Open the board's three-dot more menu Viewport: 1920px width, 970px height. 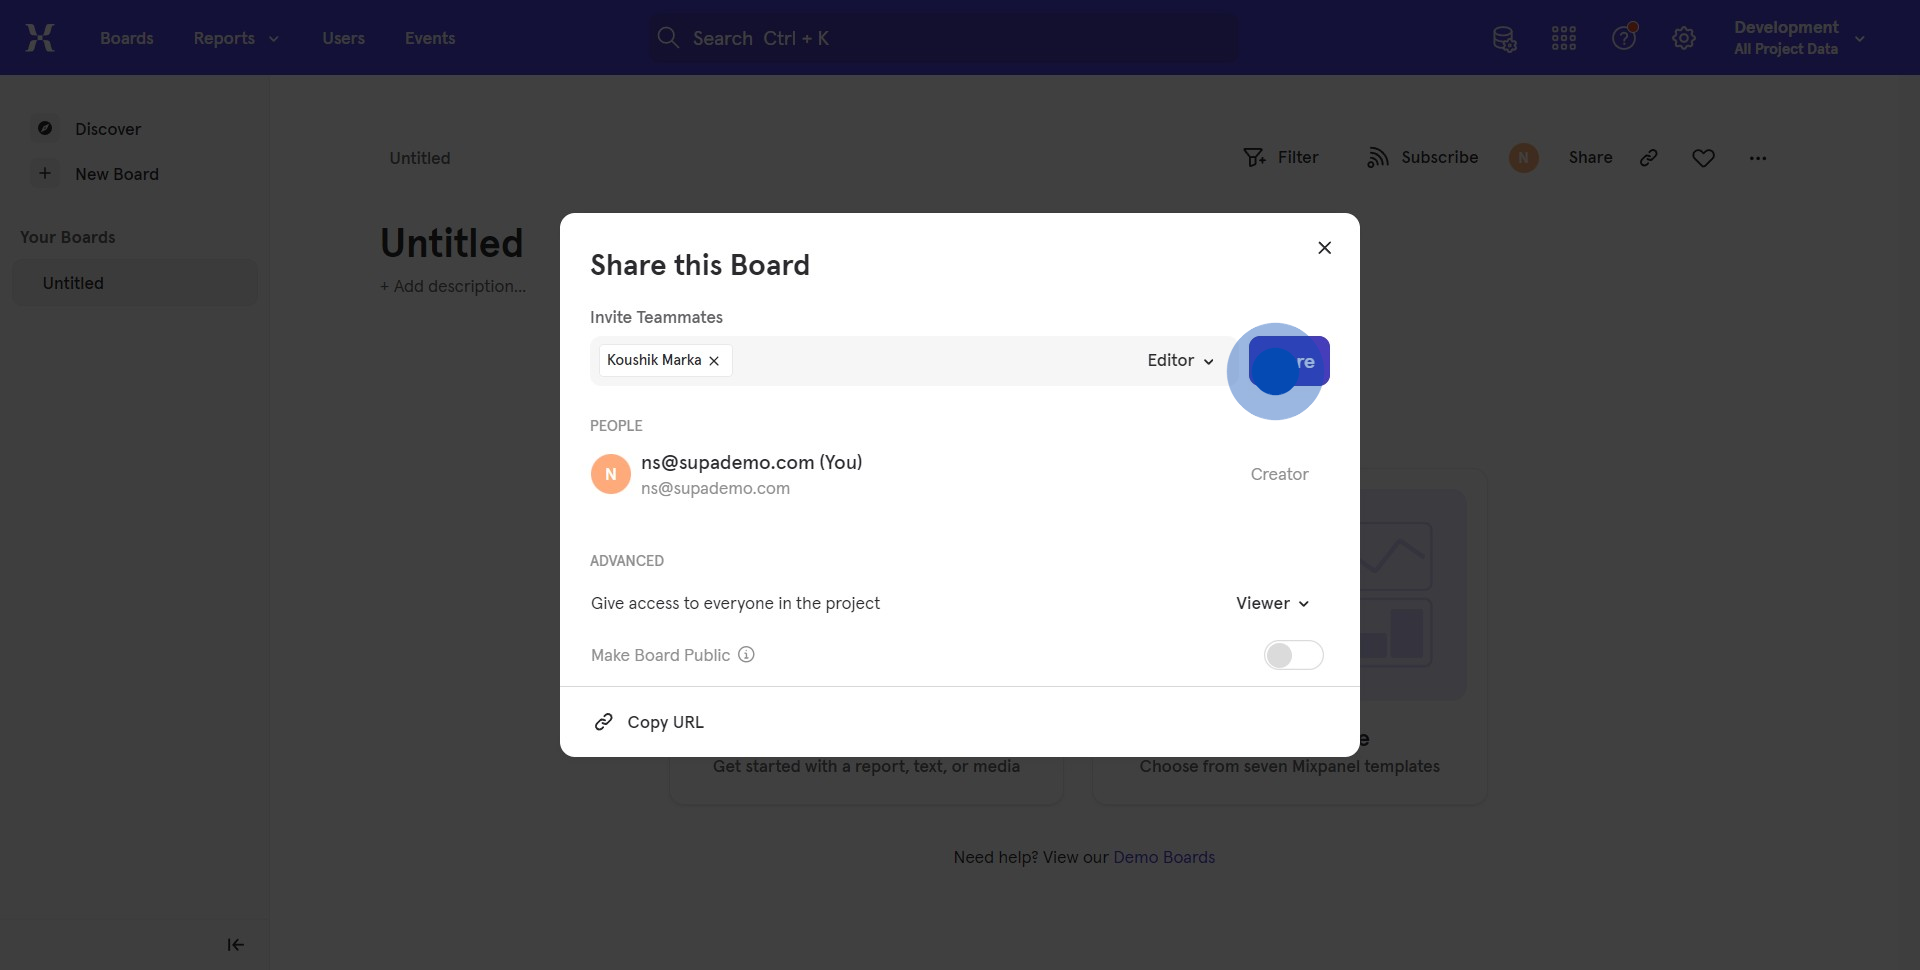[1758, 158]
